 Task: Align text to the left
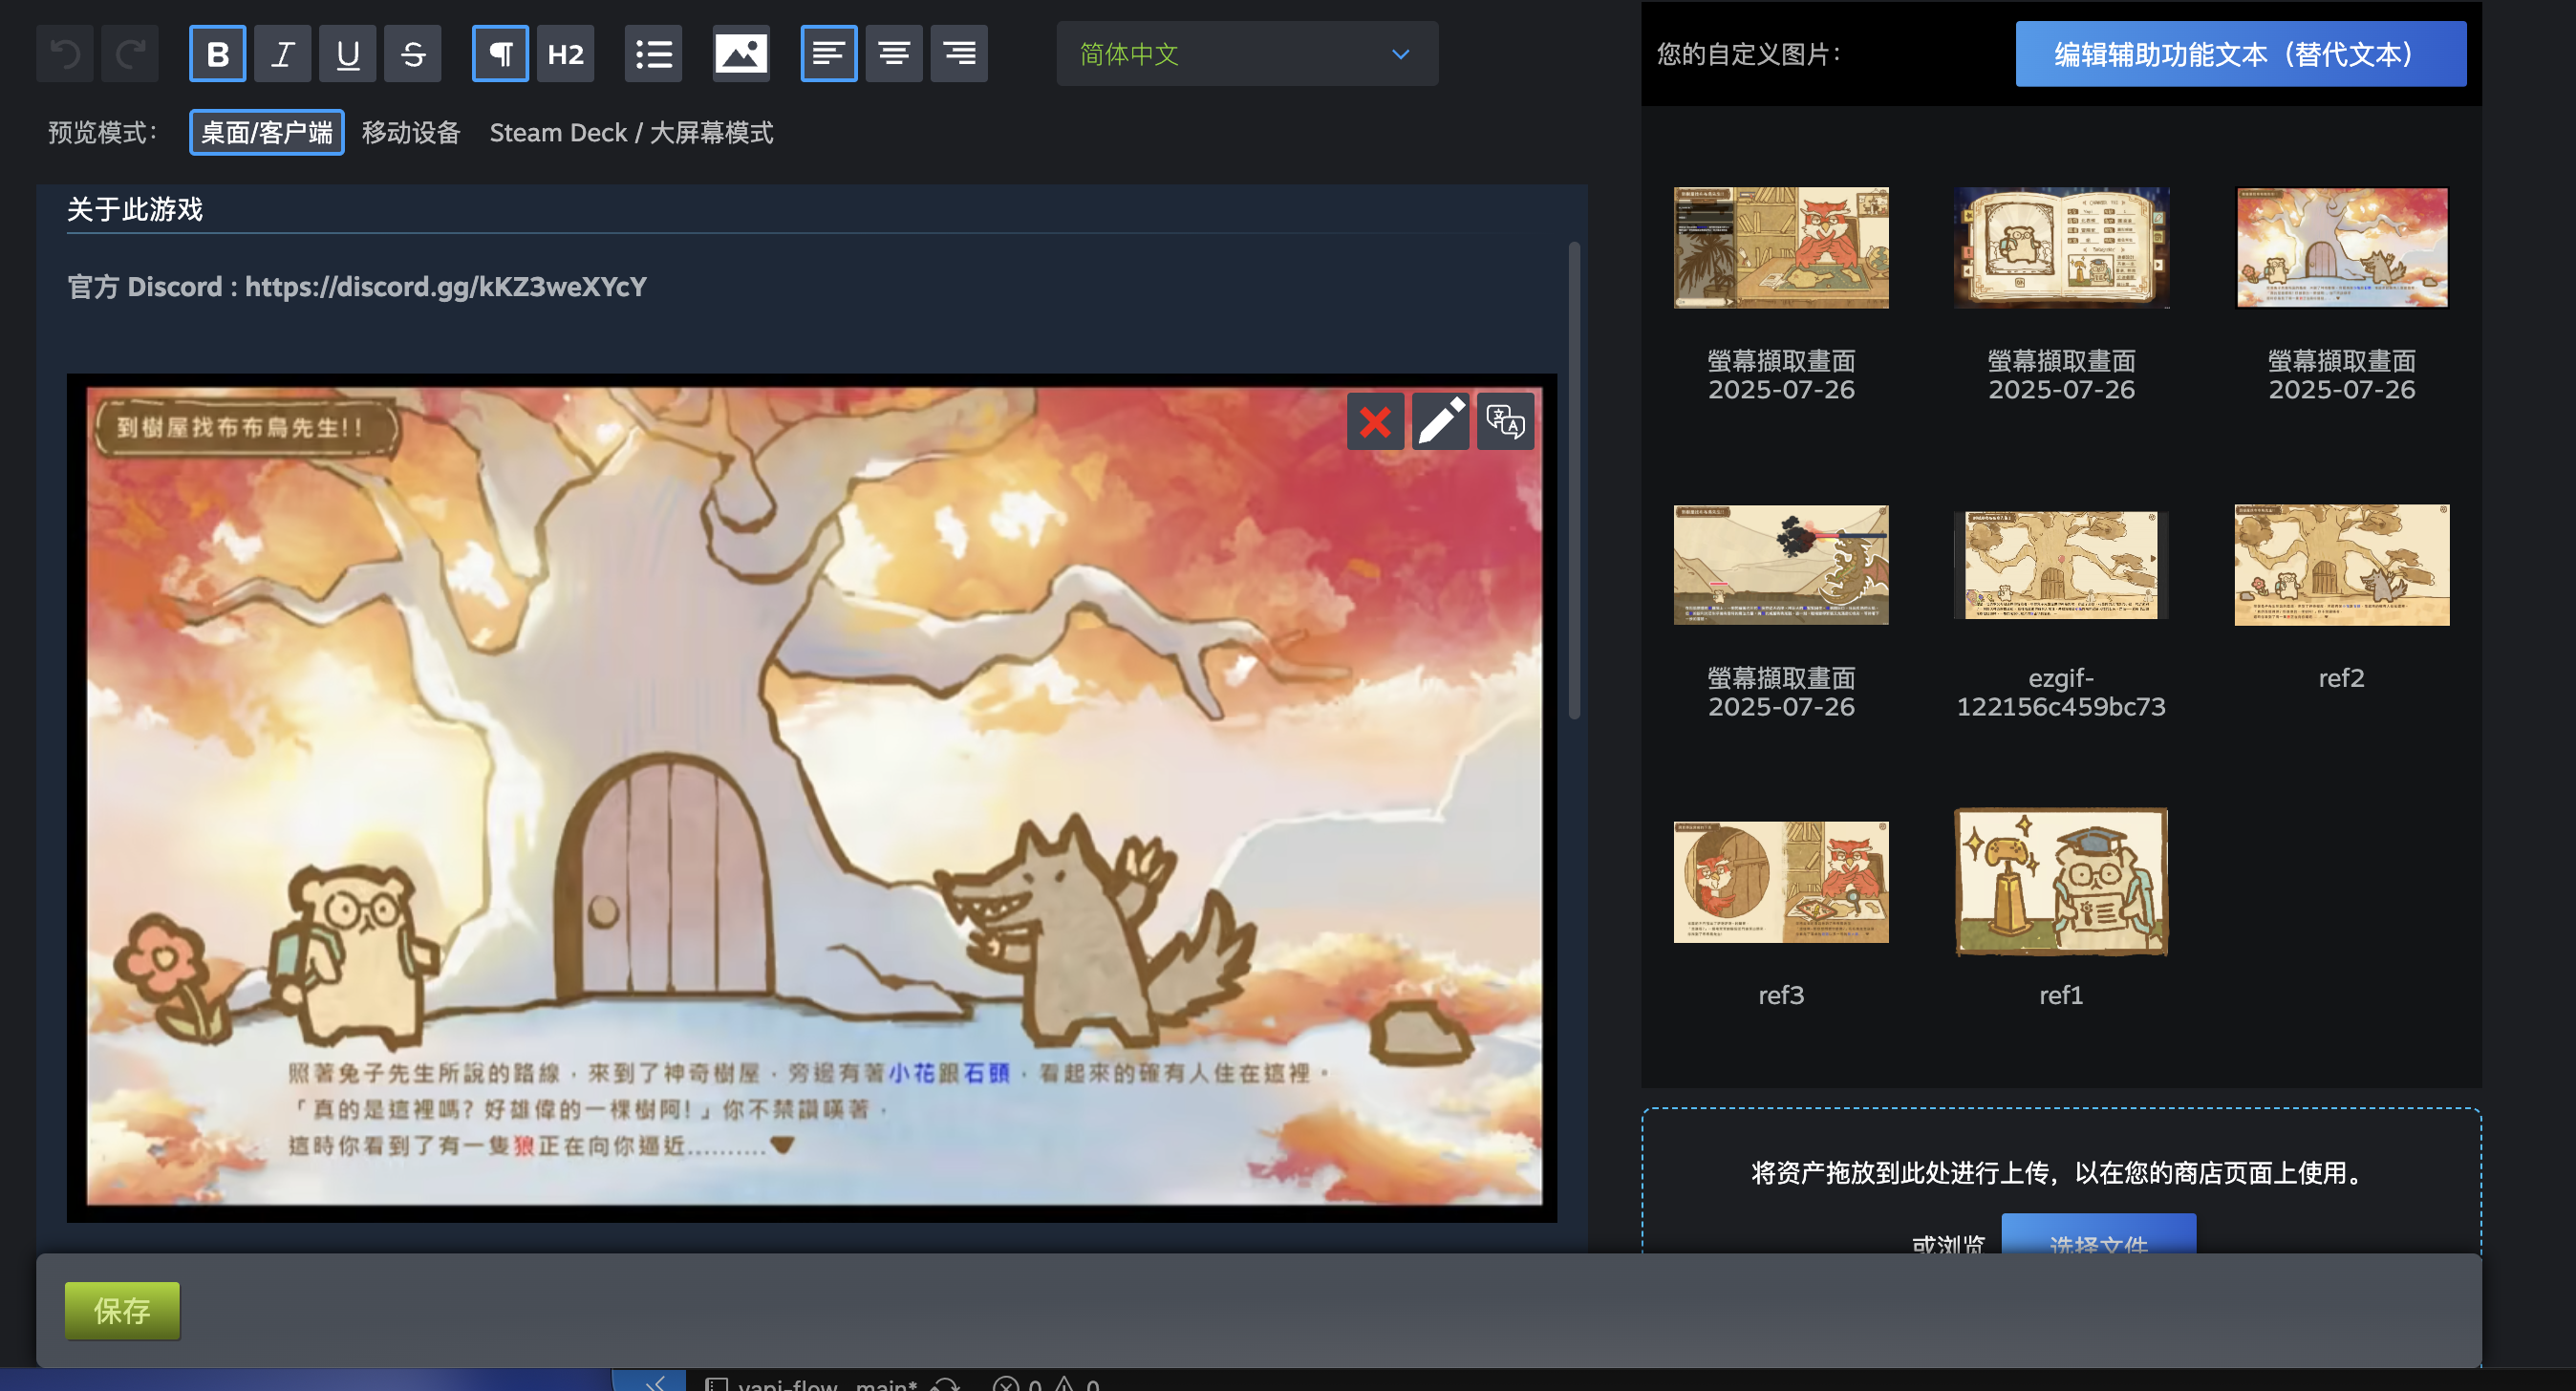click(x=829, y=54)
